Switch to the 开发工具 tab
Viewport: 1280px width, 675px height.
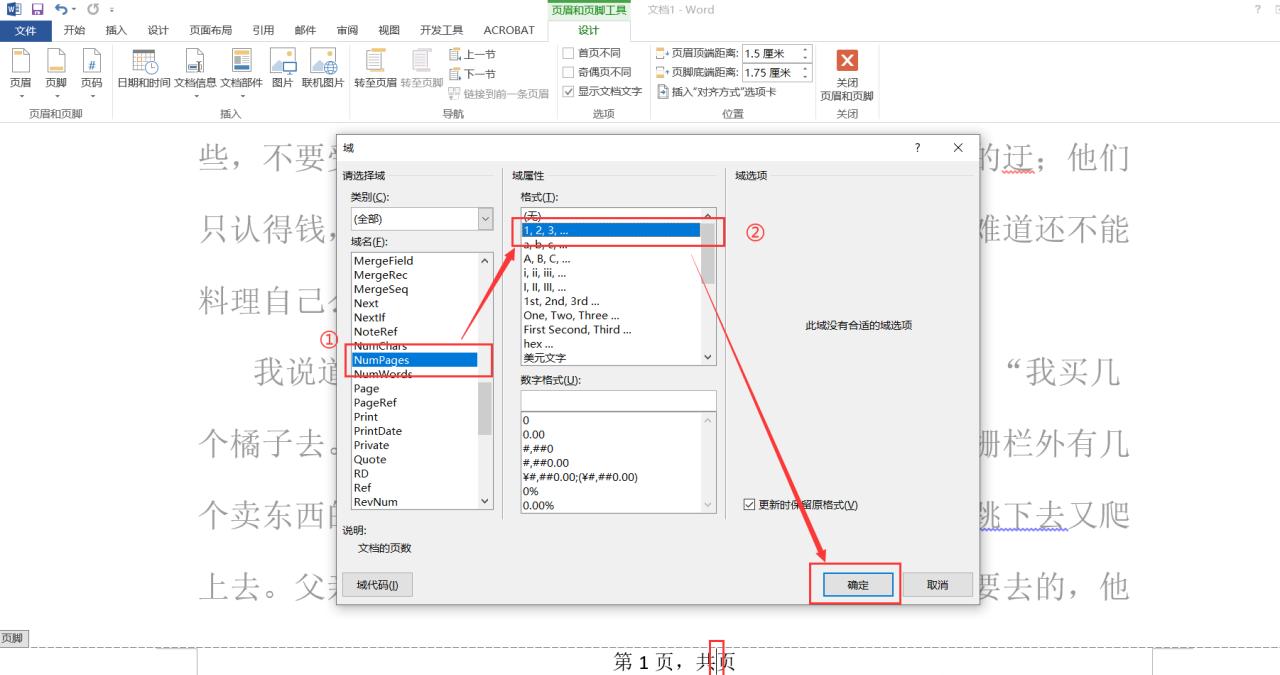[441, 31]
